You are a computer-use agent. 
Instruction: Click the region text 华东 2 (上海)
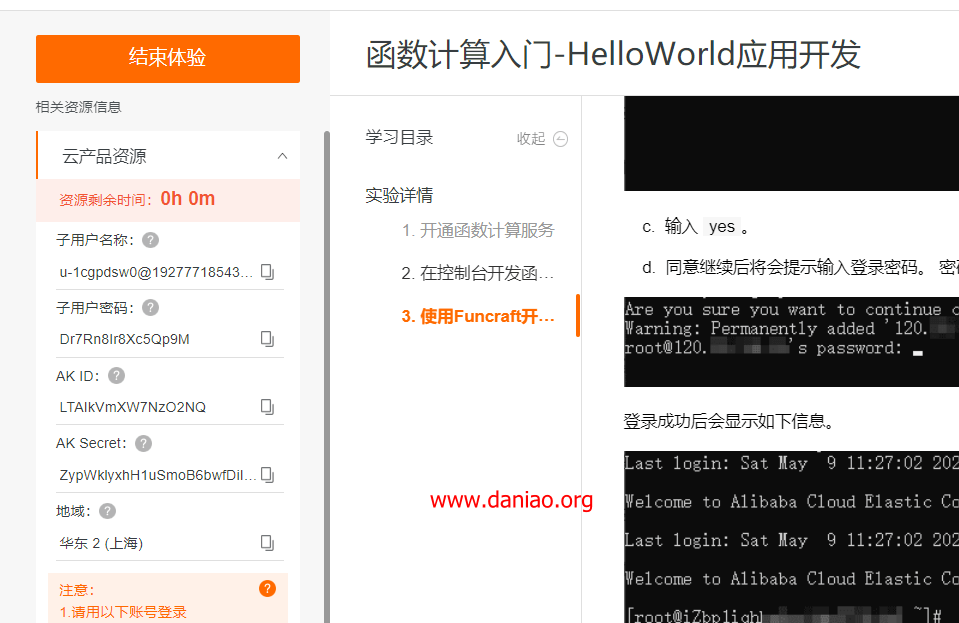click(x=101, y=543)
